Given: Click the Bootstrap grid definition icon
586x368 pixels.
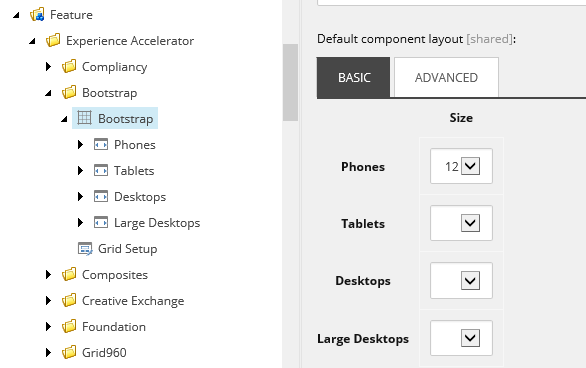Looking at the screenshot, I should coord(84,118).
